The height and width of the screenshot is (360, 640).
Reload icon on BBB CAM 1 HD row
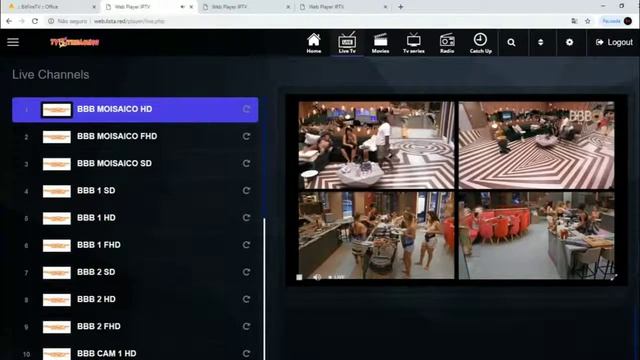coord(246,353)
